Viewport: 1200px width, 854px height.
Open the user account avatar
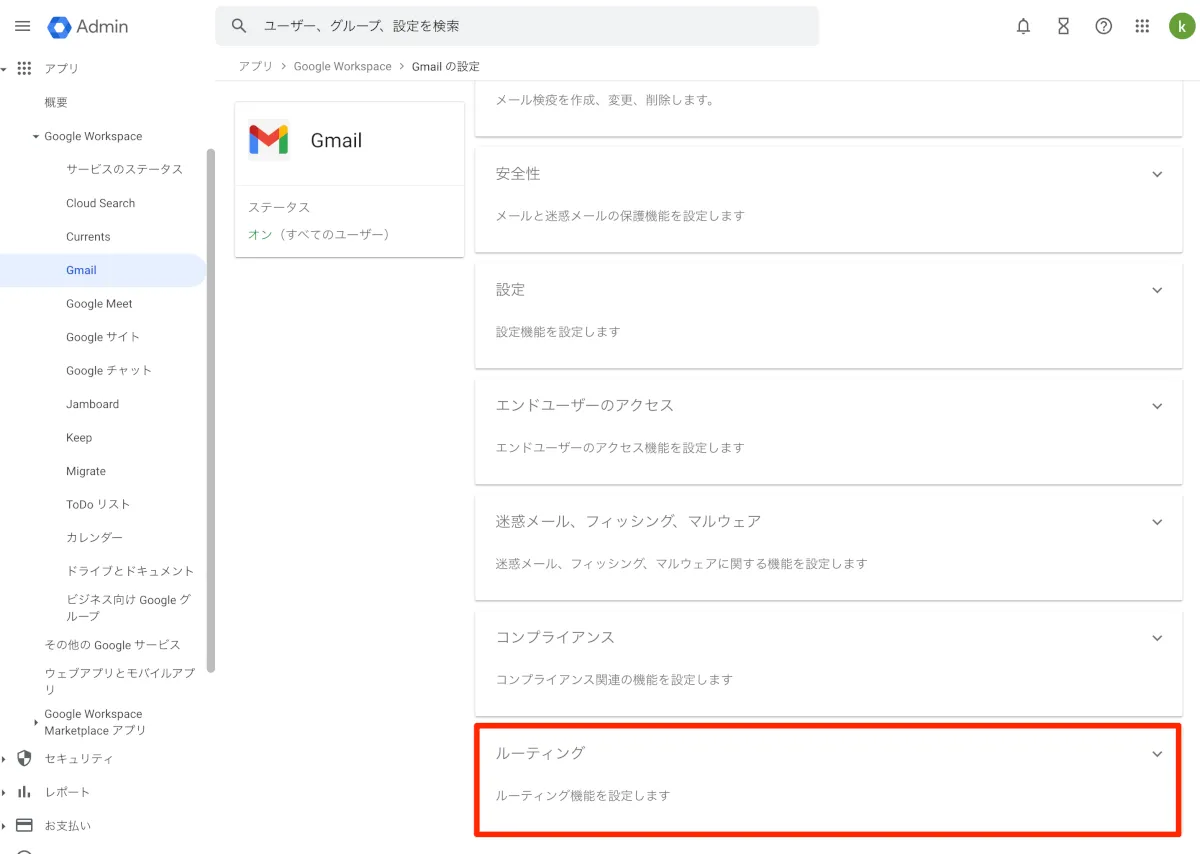[x=1182, y=27]
